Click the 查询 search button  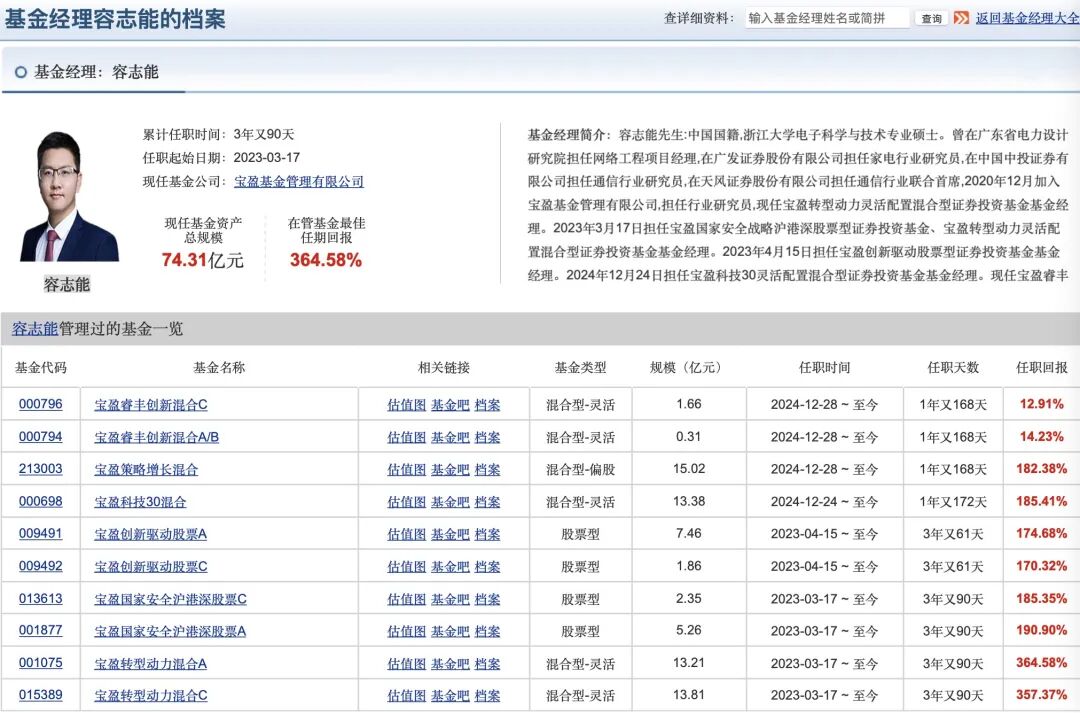click(931, 19)
